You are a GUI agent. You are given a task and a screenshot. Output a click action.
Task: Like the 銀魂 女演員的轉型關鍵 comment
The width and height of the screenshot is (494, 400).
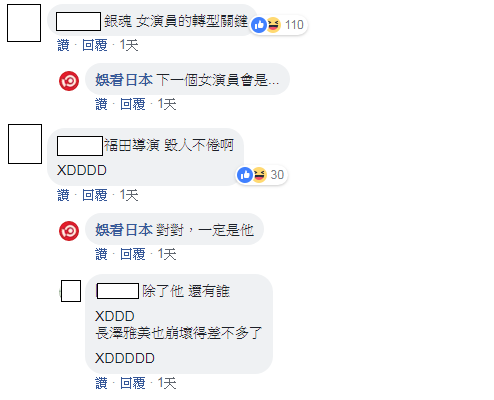(63, 45)
